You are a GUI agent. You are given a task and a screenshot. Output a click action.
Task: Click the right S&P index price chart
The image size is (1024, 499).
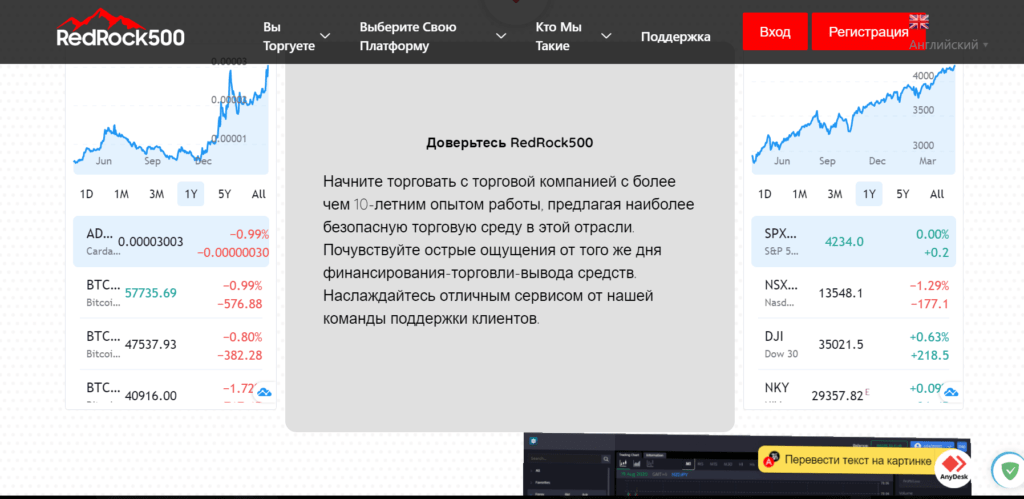[854, 120]
